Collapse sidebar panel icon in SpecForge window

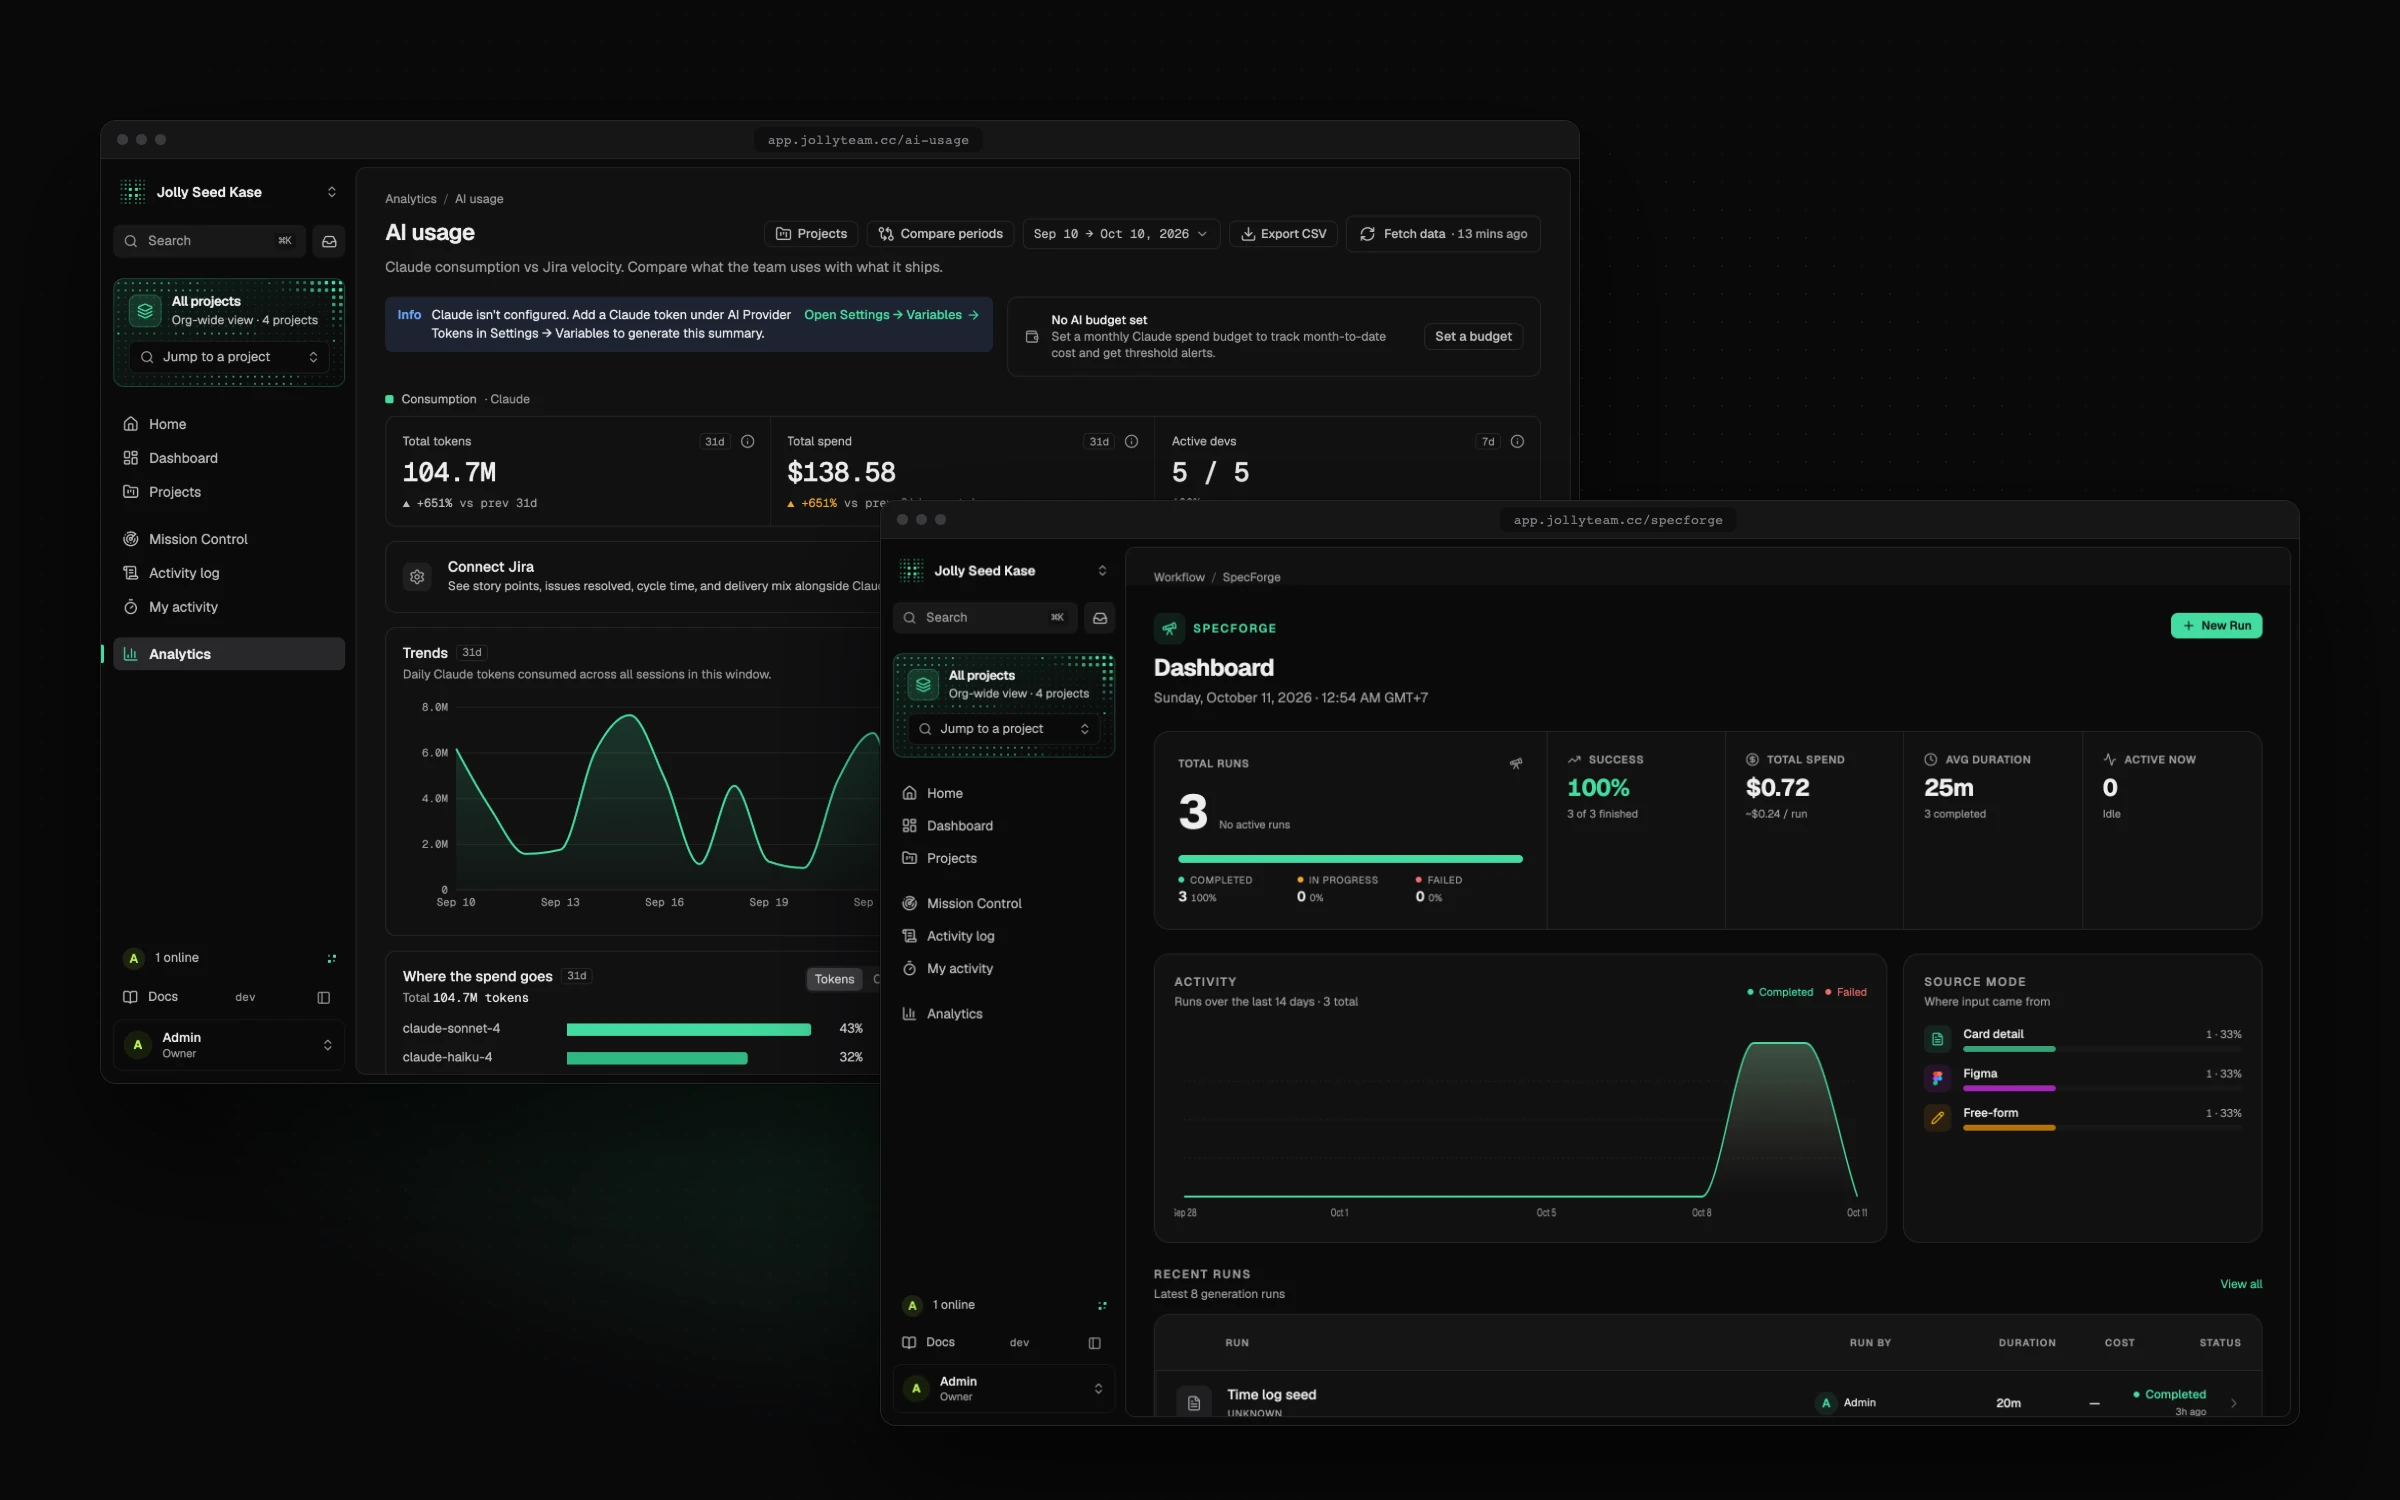1094,1343
